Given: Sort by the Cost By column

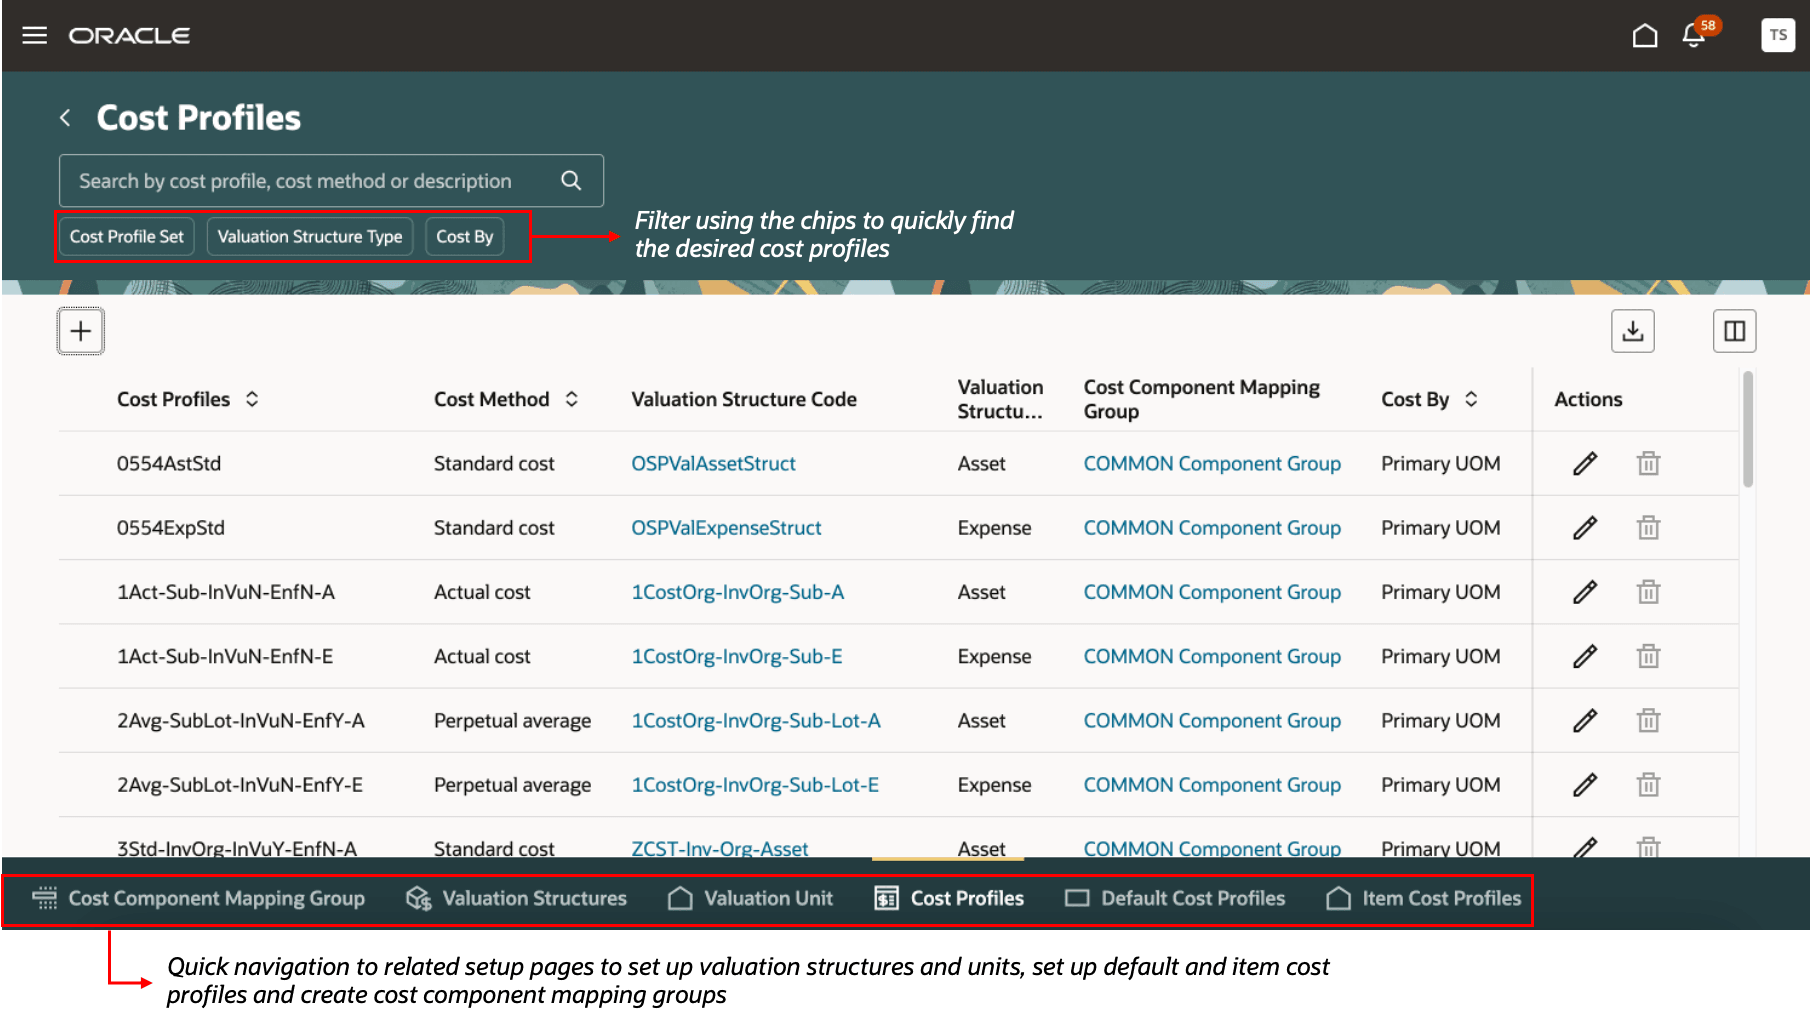Looking at the screenshot, I should (x=1471, y=399).
